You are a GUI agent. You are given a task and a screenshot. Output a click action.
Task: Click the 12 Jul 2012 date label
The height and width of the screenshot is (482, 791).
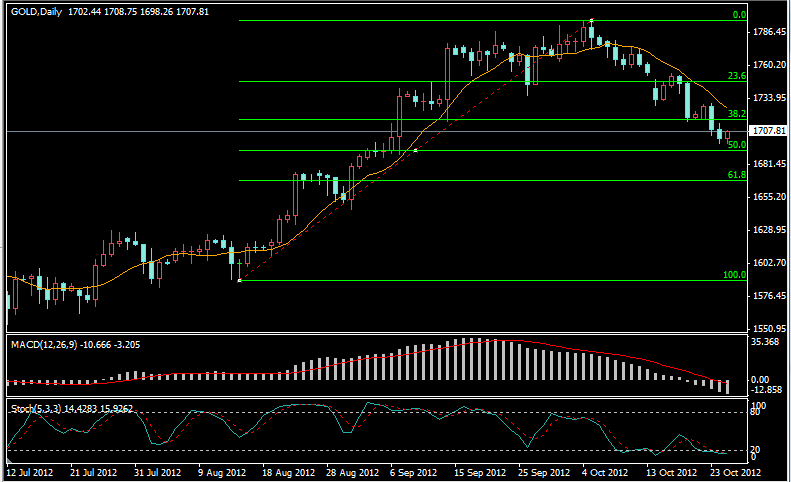(x=30, y=472)
